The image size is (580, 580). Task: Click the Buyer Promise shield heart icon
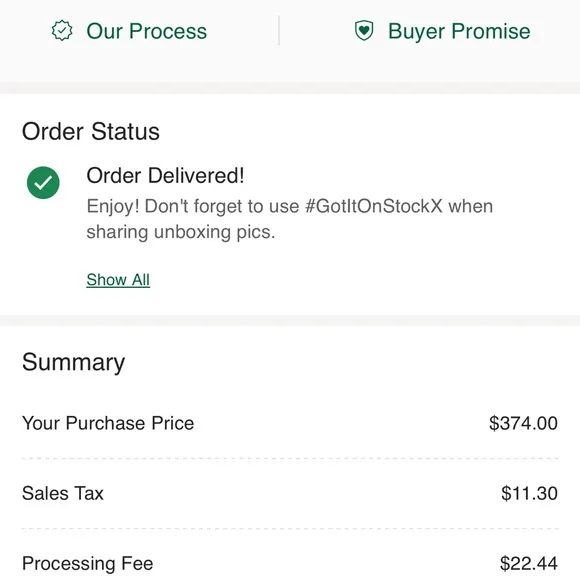364,31
